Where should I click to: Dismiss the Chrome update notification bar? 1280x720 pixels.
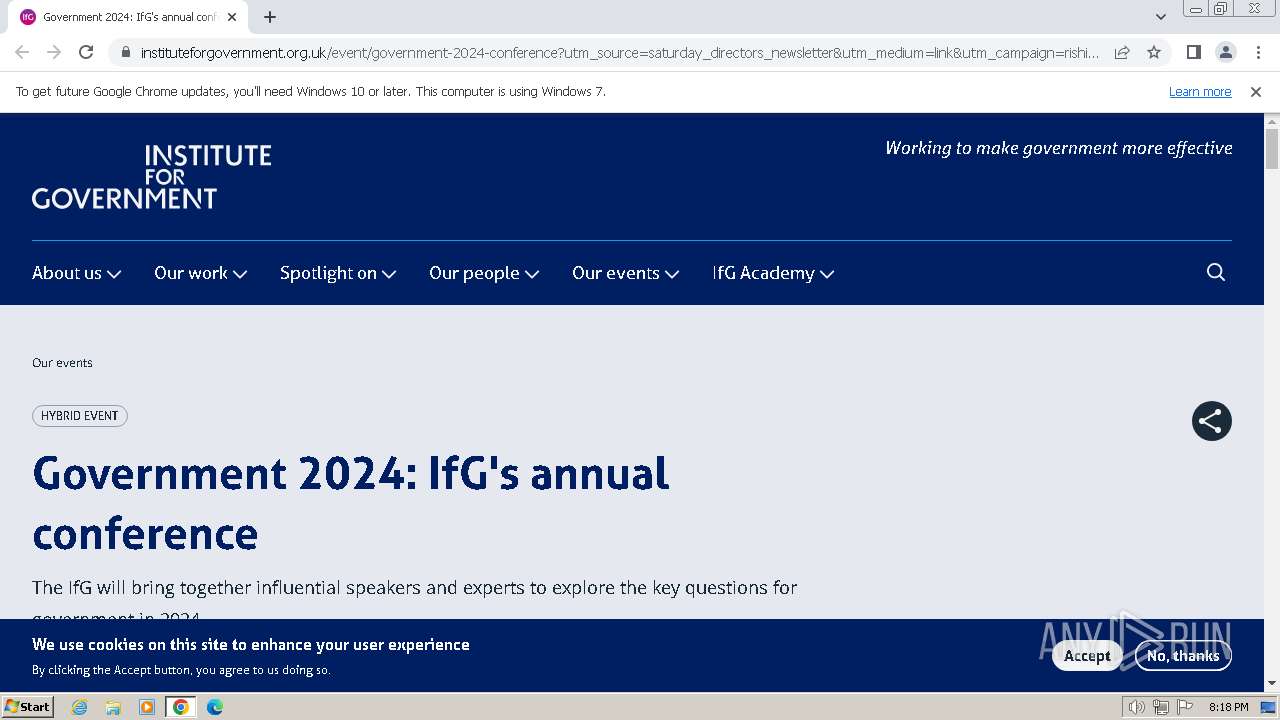point(1256,92)
